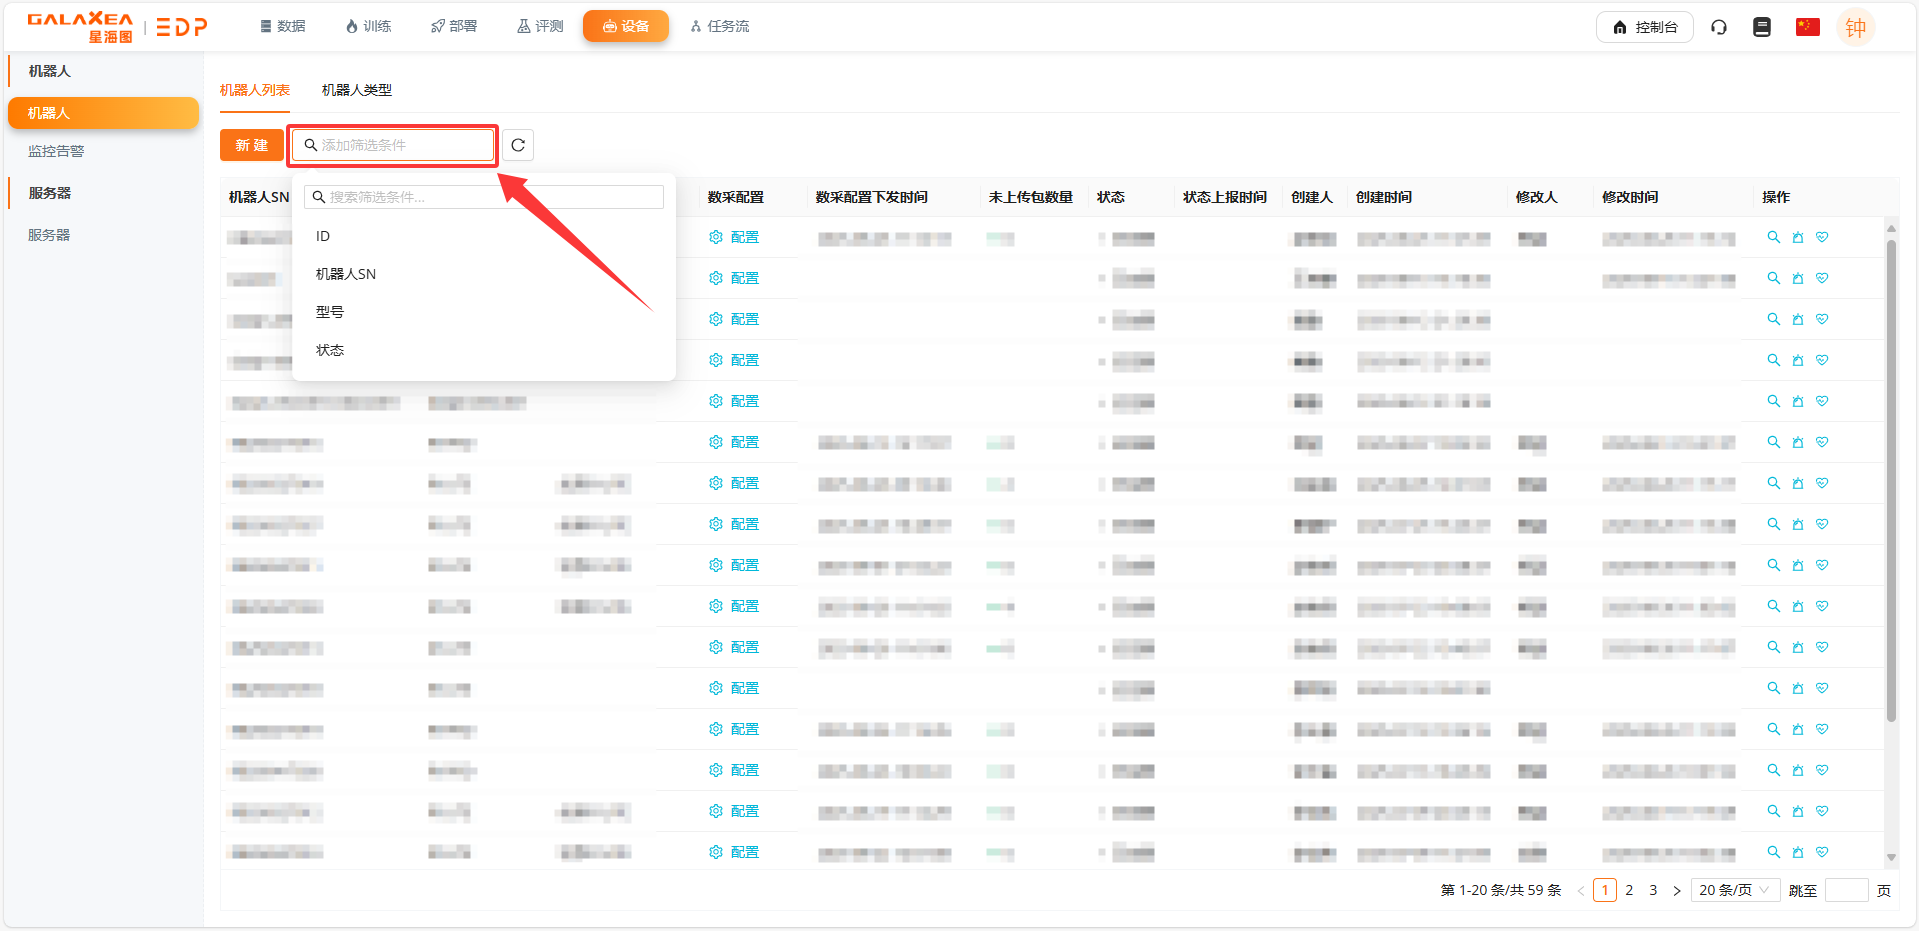
Task: Click the 控制台 console button
Action: click(1645, 27)
